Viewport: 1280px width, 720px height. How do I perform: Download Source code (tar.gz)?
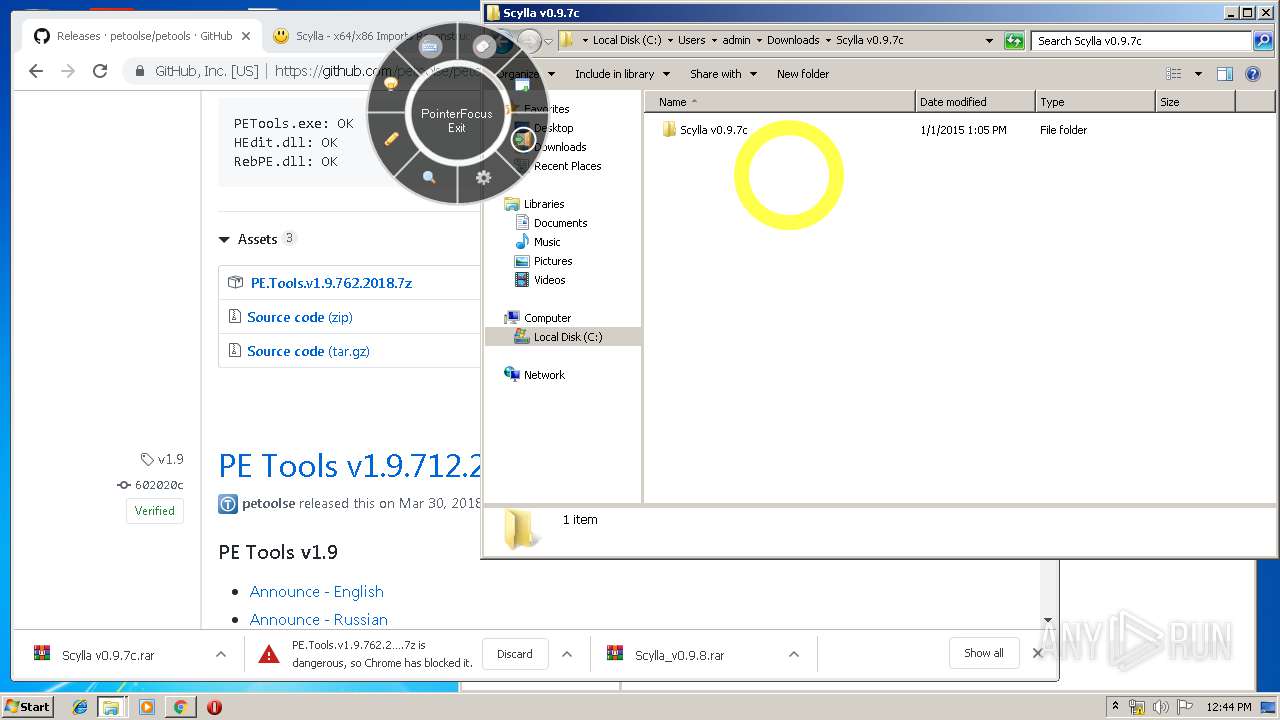(308, 351)
